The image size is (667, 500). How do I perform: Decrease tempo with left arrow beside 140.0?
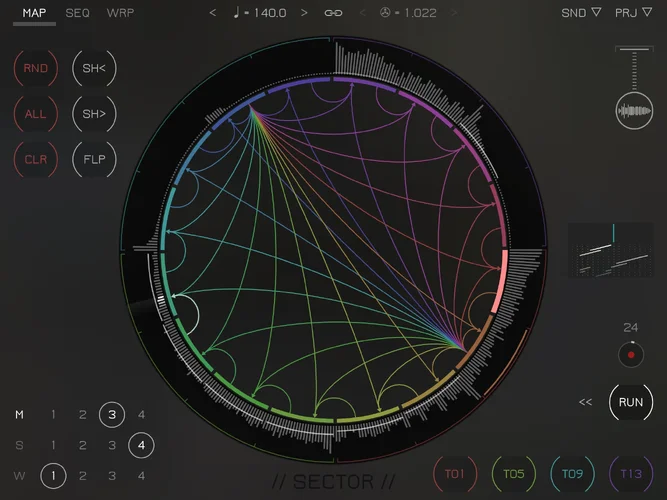point(213,13)
